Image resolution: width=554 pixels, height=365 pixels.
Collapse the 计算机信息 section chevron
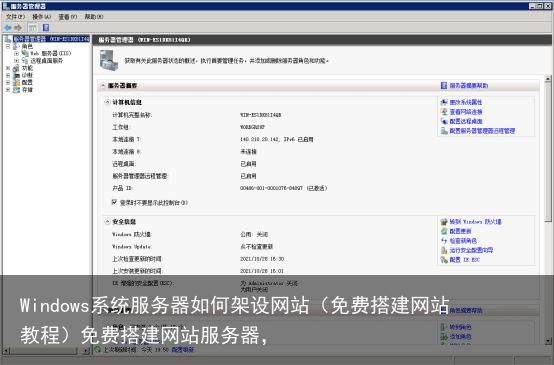click(107, 102)
